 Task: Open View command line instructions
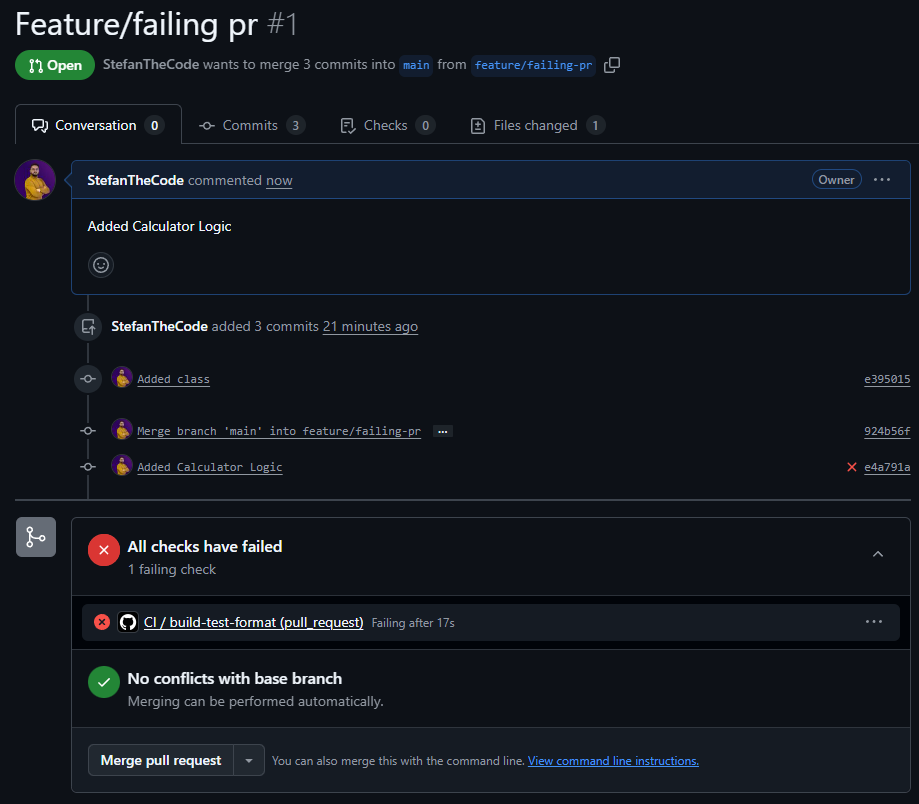612,760
